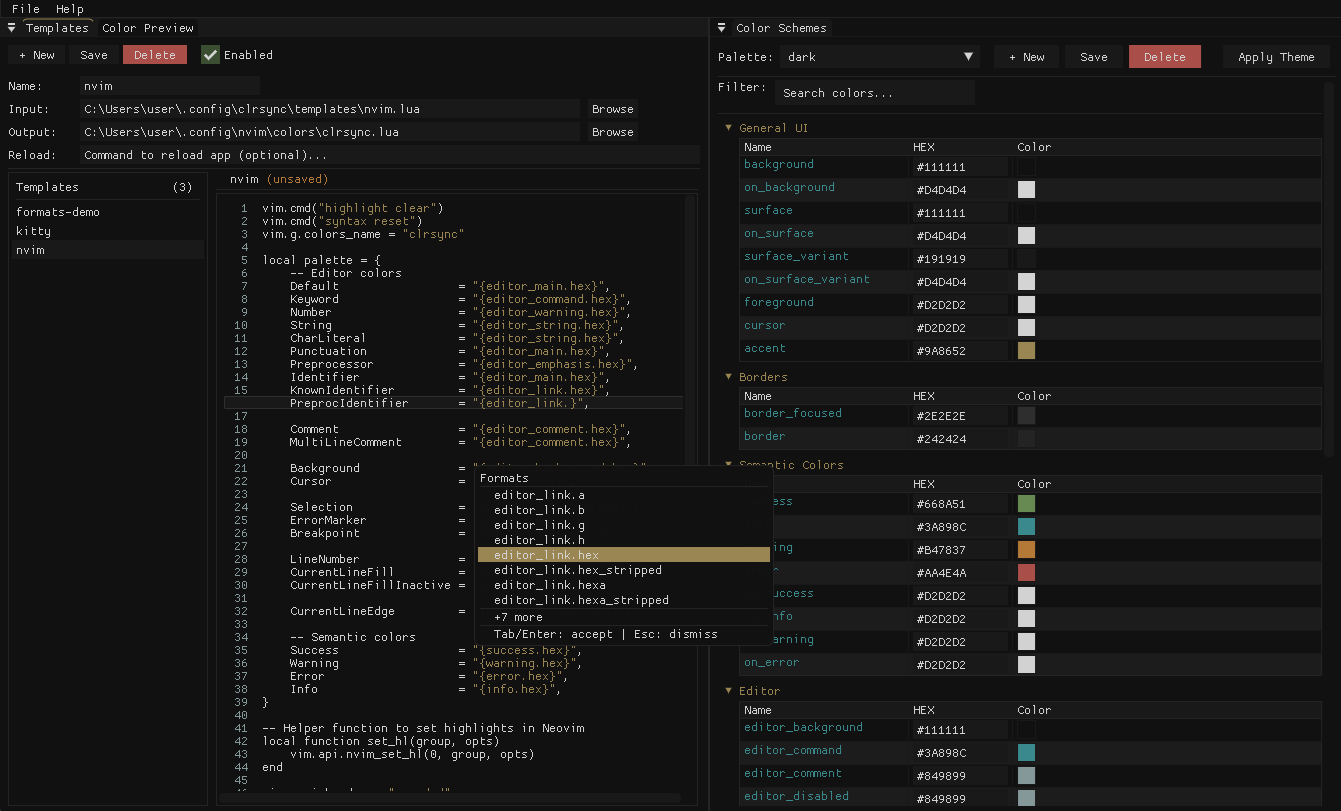Collapse the Templates panel window triangle
This screenshot has height=811, width=1341.
(12, 28)
